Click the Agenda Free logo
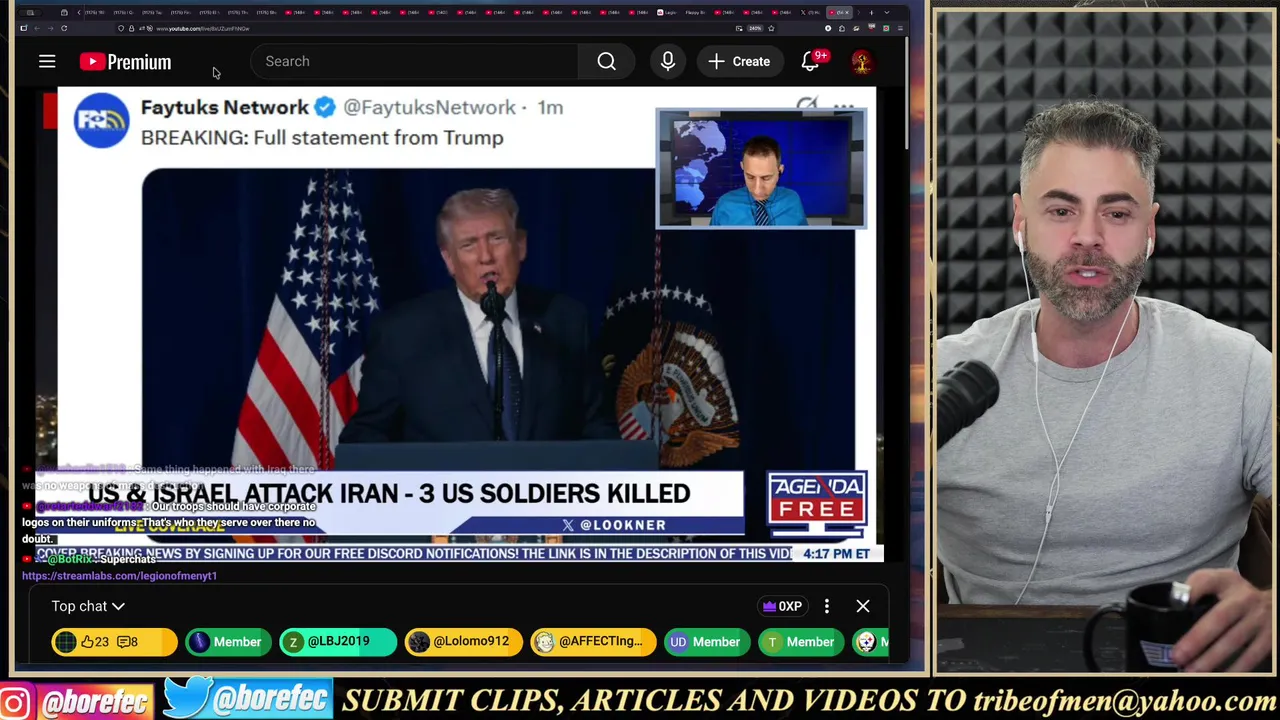 (x=817, y=506)
